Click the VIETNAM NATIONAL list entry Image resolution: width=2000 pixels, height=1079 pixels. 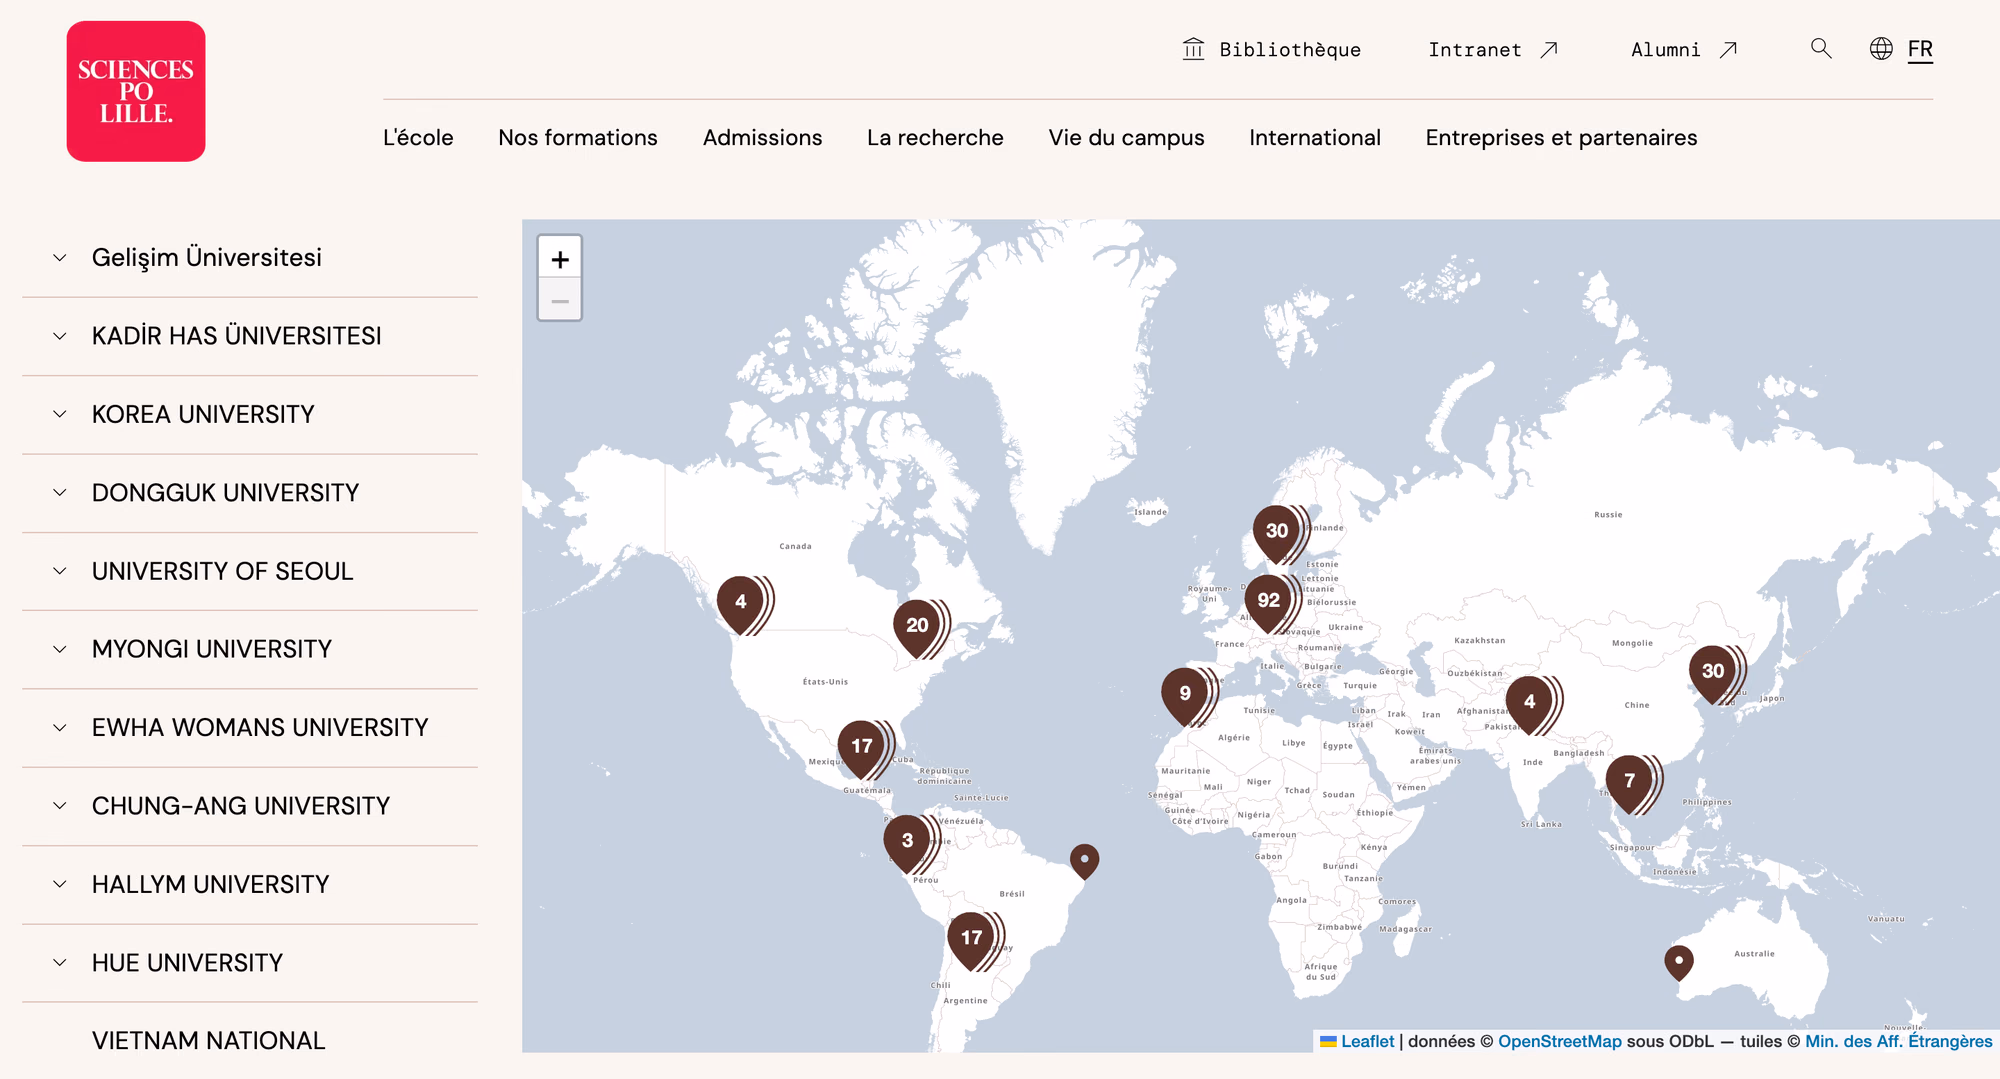[x=209, y=1041]
